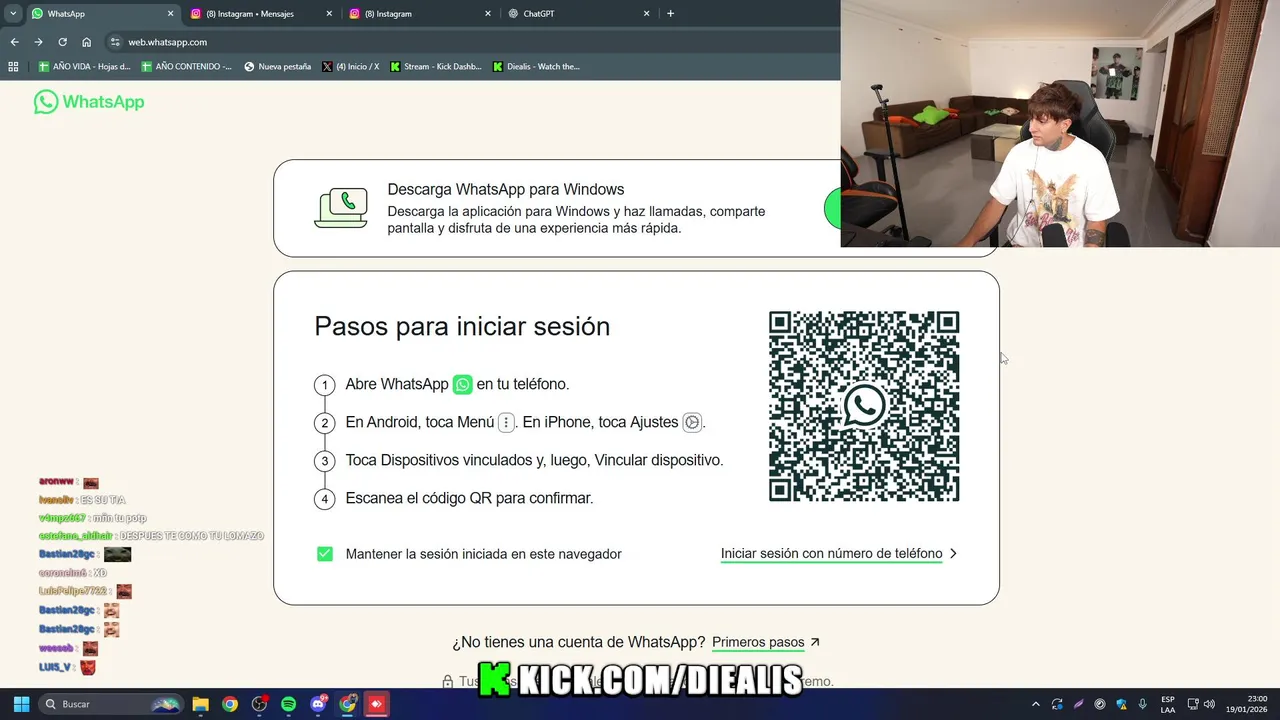This screenshot has height=720, width=1280.
Task: Open the Diealis - Watch bookmark
Action: click(536, 67)
